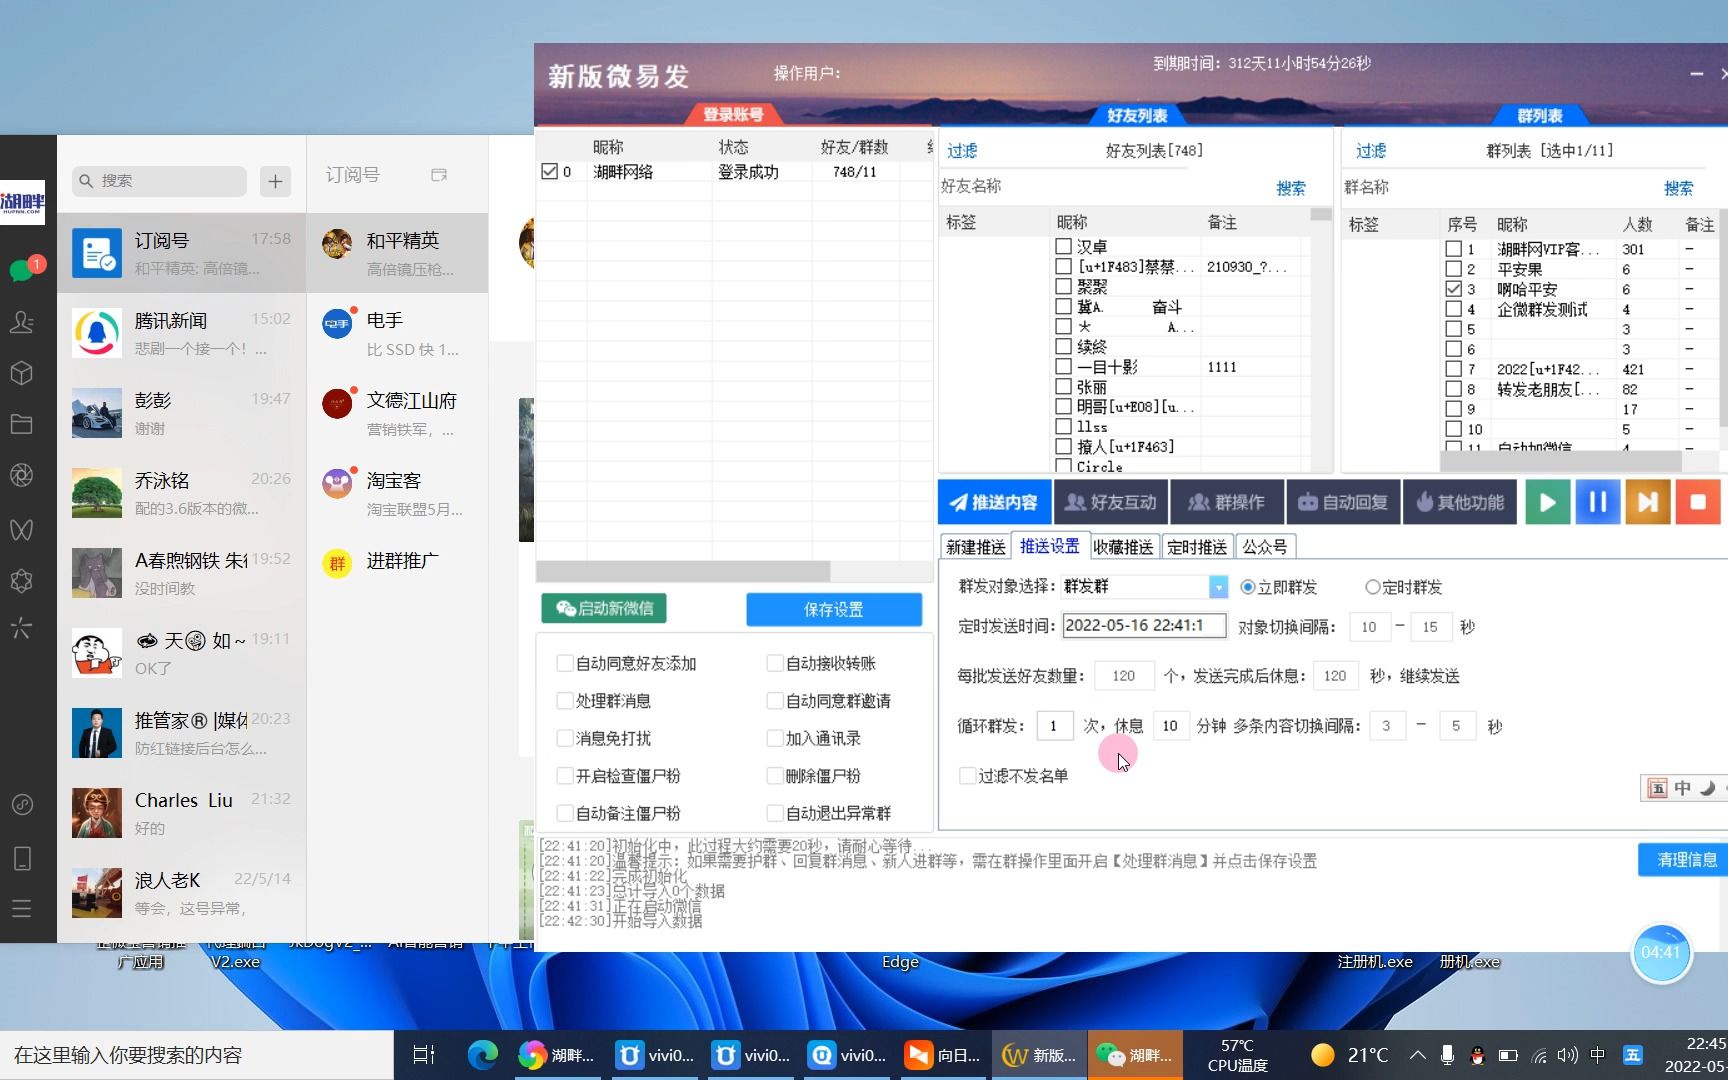This screenshot has width=1728, height=1080.
Task: Switch to 自动回复 tab
Action: 1343,502
